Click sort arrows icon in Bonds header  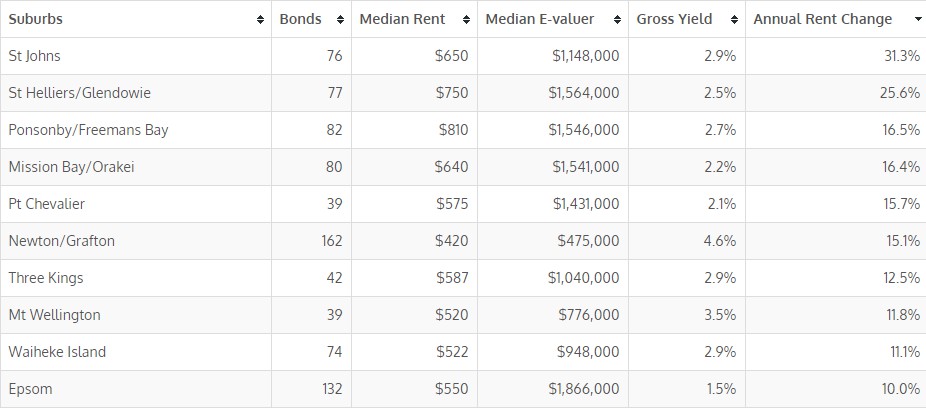click(341, 20)
